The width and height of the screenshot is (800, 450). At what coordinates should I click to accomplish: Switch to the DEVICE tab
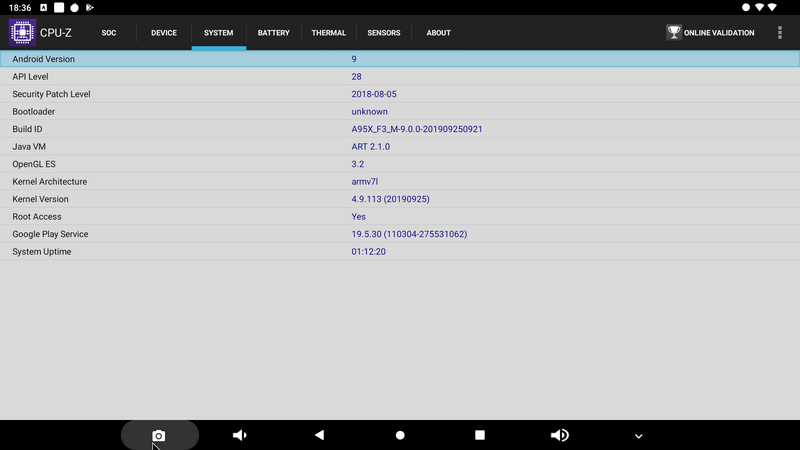click(164, 33)
